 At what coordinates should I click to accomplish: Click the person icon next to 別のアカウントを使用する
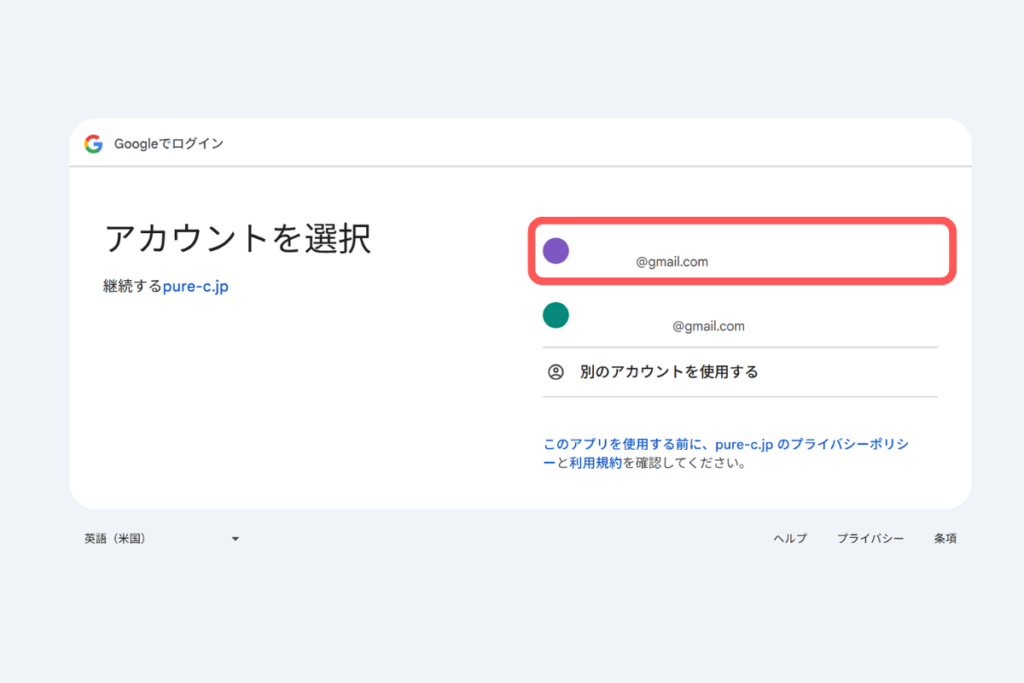556,371
